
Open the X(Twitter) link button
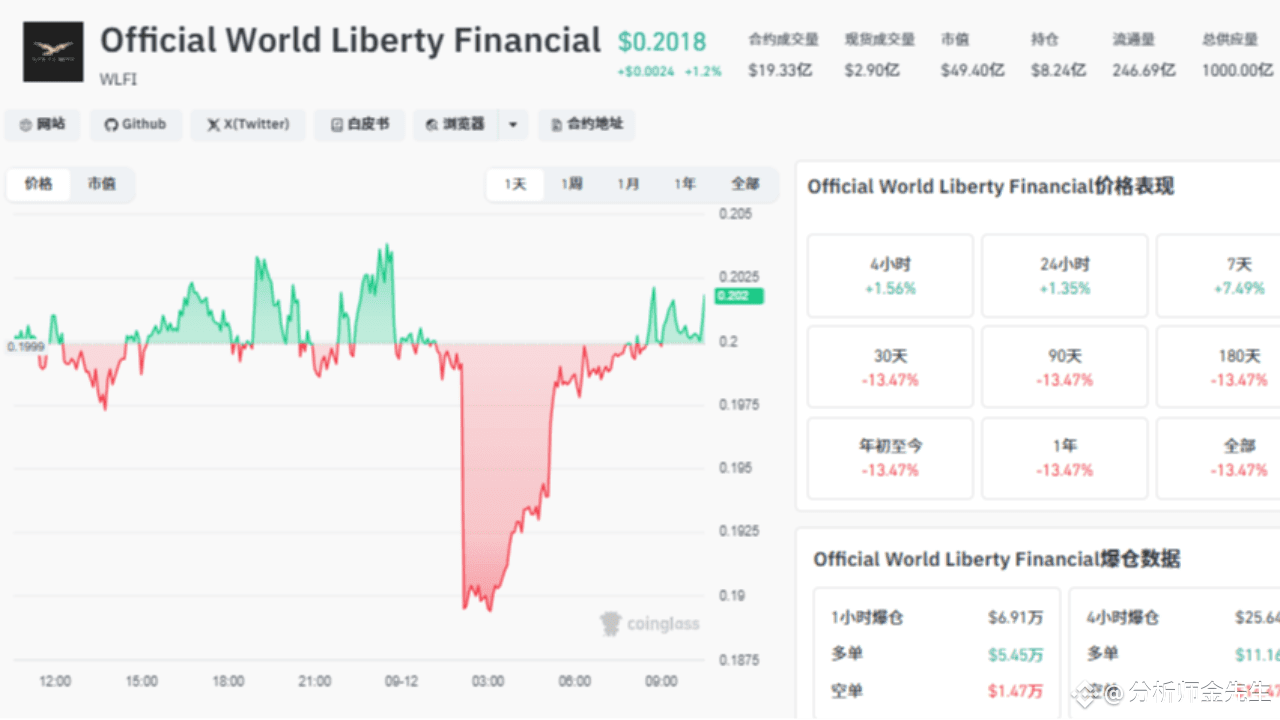tap(248, 125)
